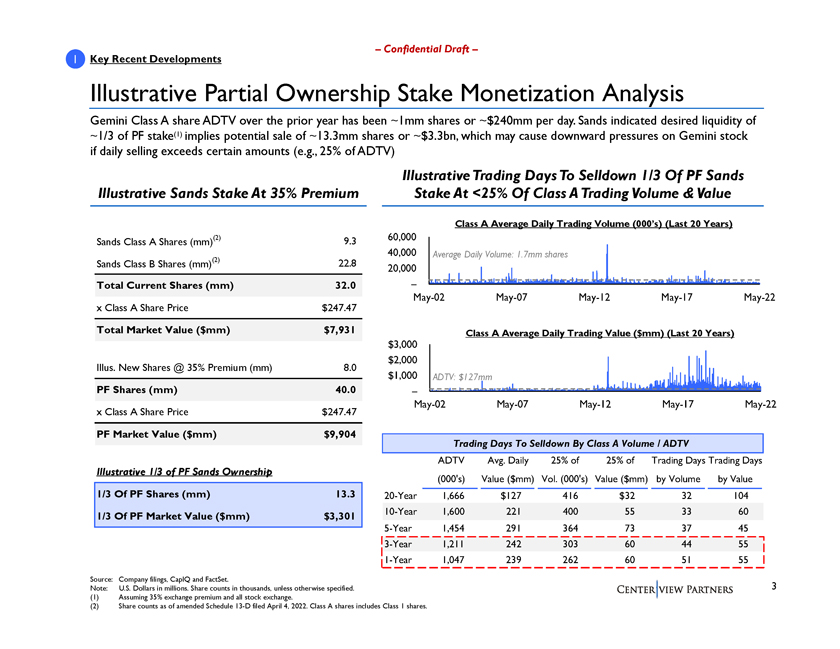Viewport: 840px width, 649px height.
Task: Click the 20-Year trading days by value 104
Action: pos(741,496)
